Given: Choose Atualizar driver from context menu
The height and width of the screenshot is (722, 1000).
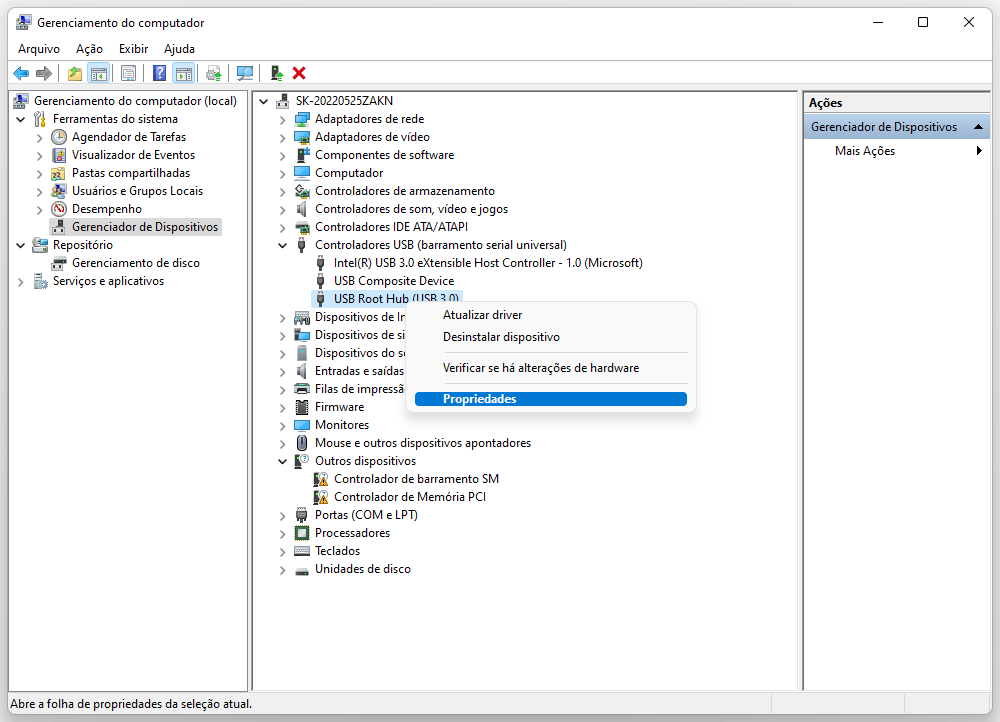Looking at the screenshot, I should [482, 315].
